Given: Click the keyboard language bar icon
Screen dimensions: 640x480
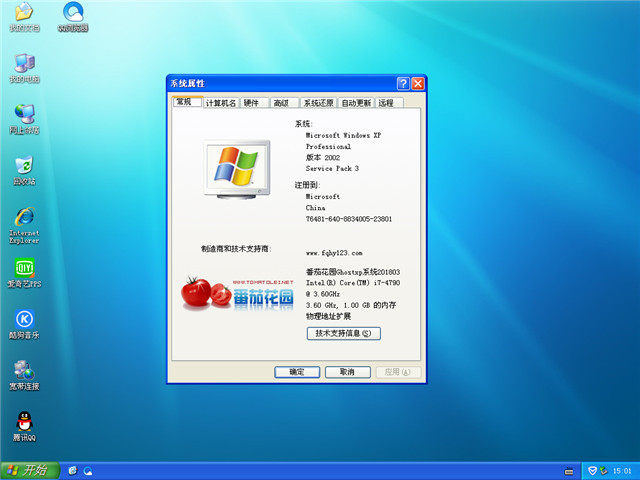Looking at the screenshot, I should click(x=569, y=471).
